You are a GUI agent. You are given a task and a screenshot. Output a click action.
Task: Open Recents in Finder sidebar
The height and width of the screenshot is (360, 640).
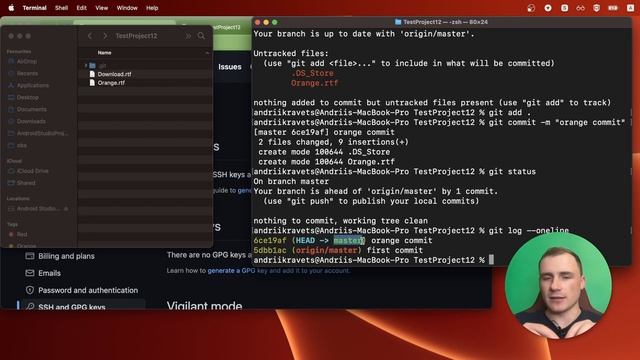[27, 73]
